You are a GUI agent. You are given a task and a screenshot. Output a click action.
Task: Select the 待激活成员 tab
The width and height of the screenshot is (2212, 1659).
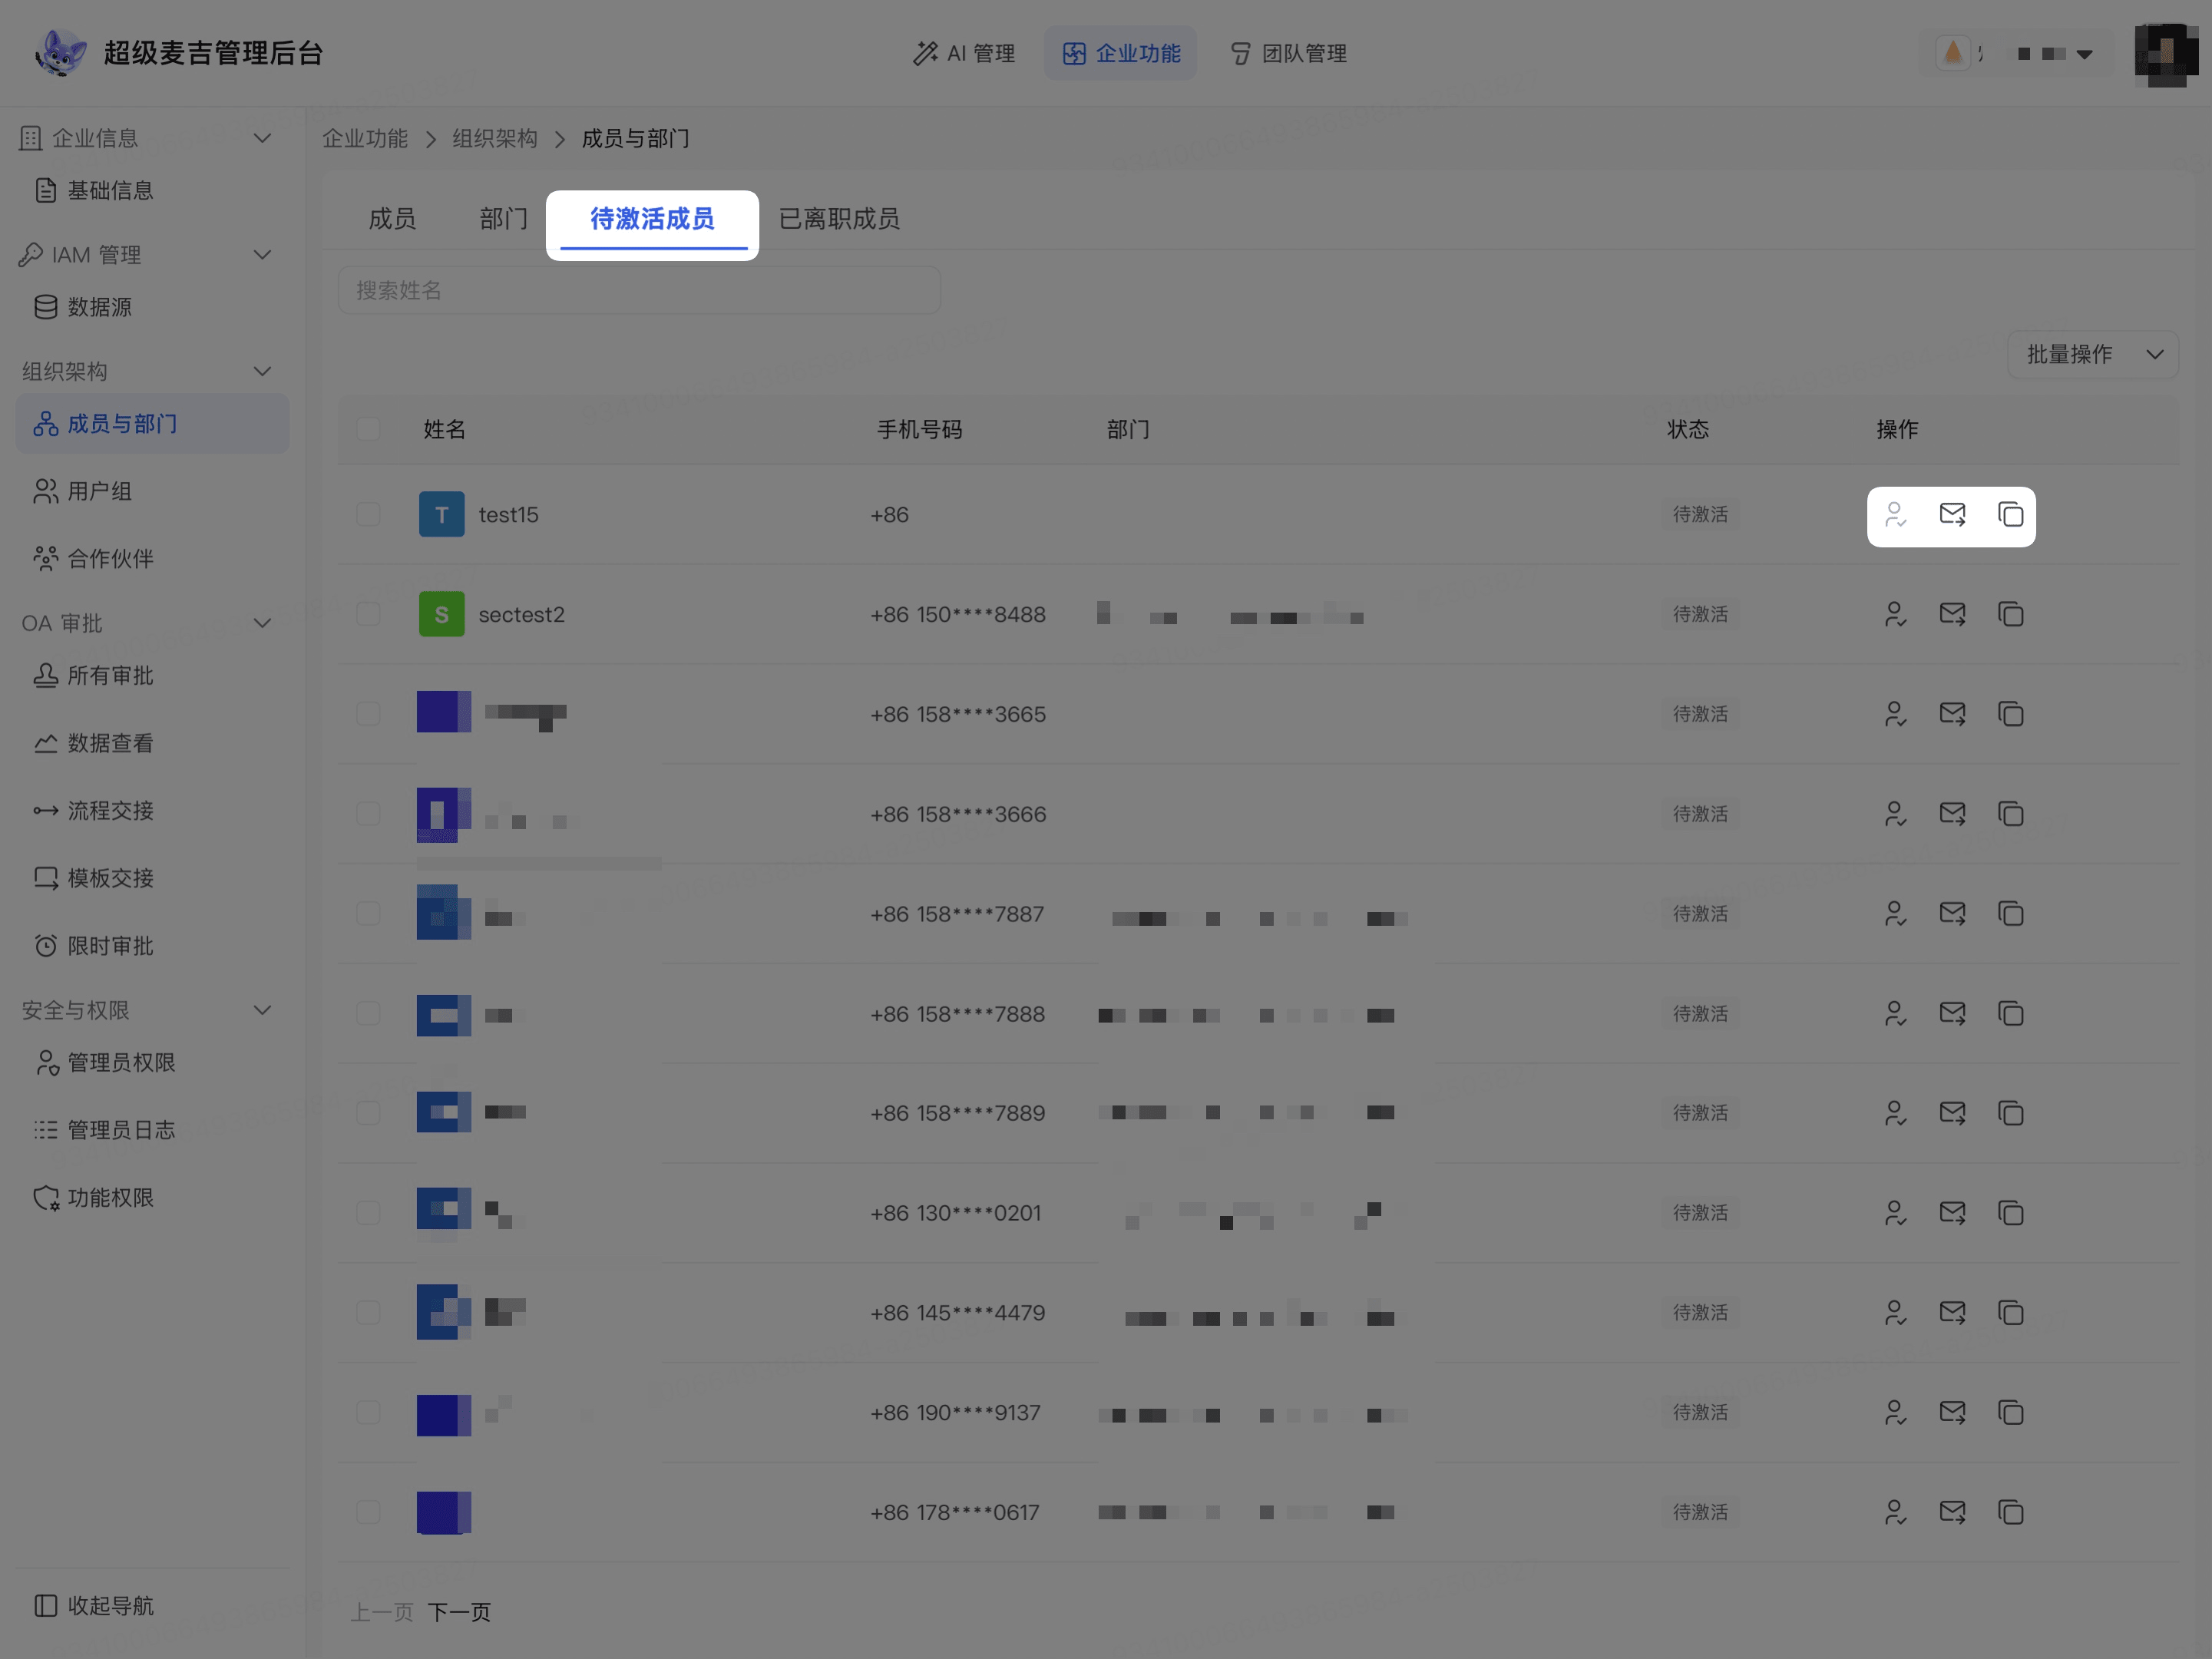click(652, 219)
